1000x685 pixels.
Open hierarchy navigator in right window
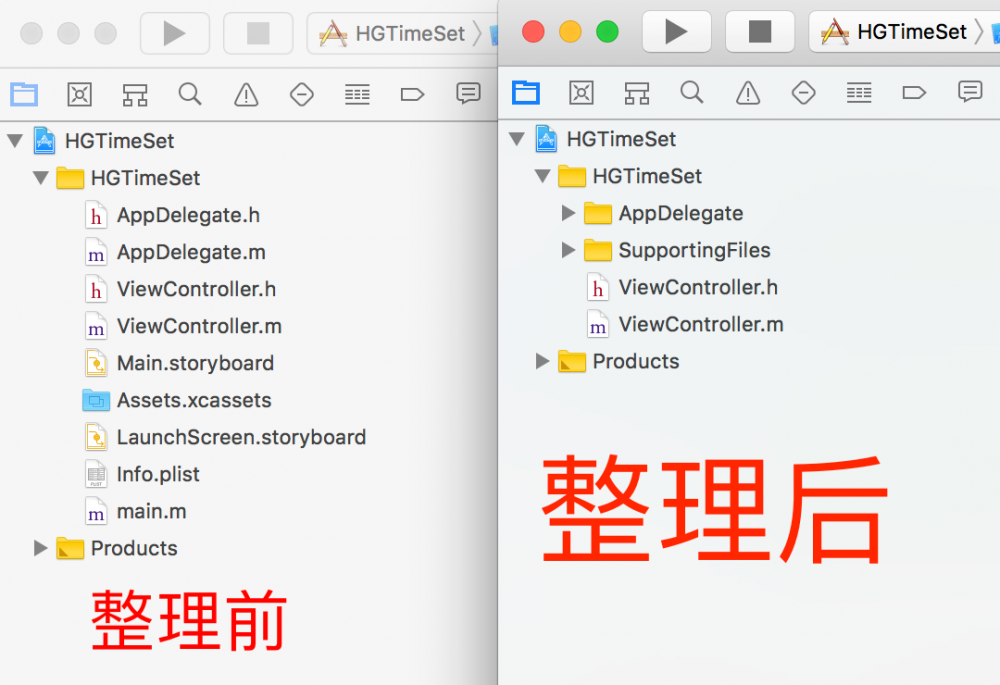point(637,92)
